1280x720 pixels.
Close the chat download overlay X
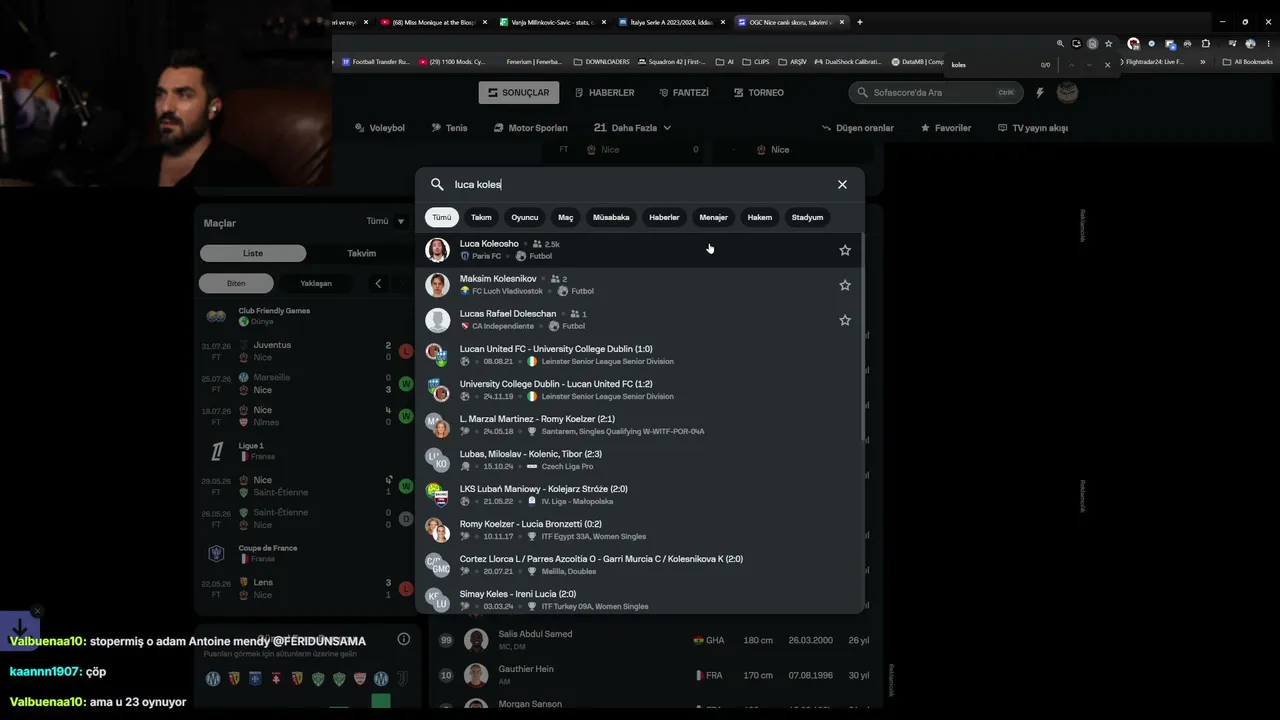(38, 611)
